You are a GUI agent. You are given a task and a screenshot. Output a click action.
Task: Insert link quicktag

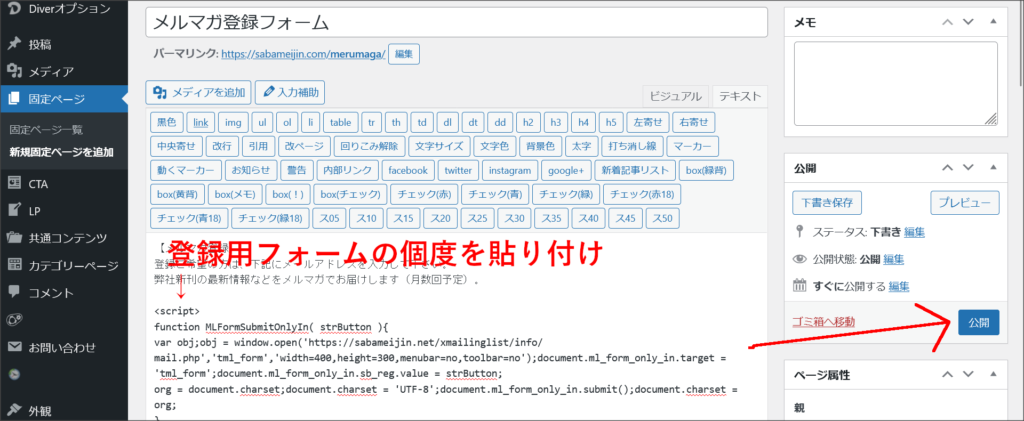(200, 122)
